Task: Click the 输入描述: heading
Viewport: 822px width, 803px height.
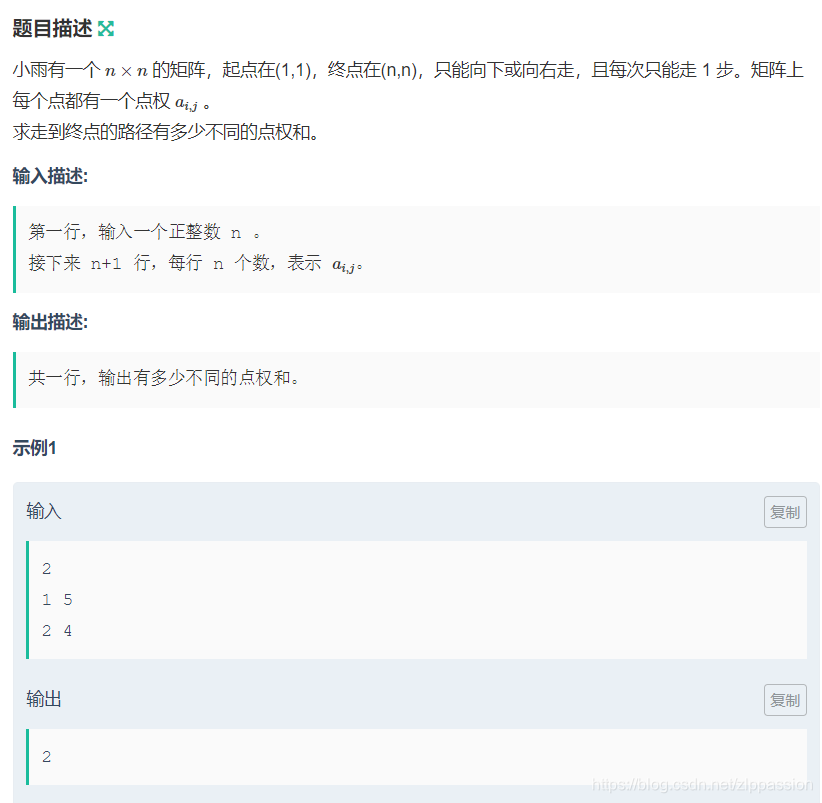Action: [x=50, y=176]
